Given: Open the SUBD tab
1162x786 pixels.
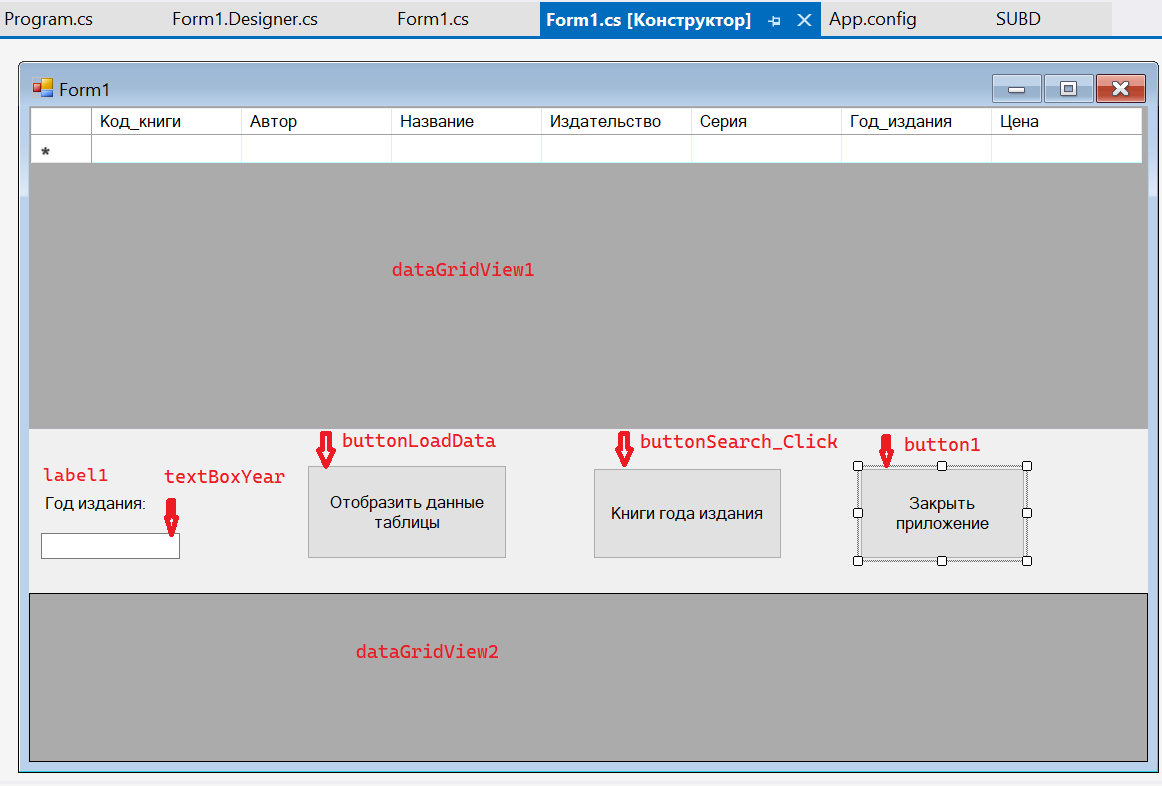Looking at the screenshot, I should coord(1018,19).
